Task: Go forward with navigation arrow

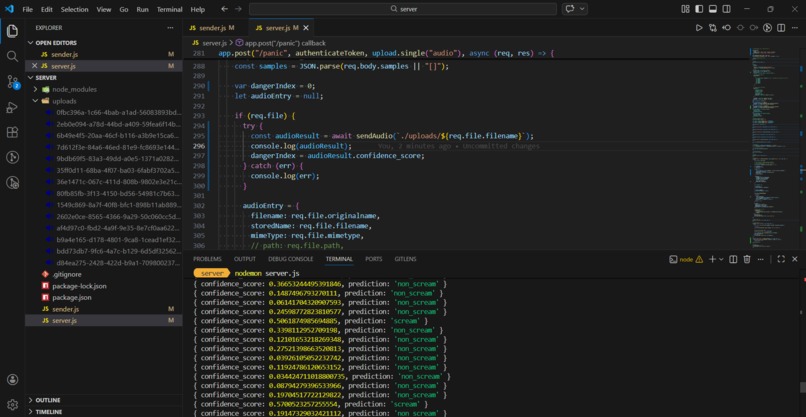Action: click(x=237, y=9)
